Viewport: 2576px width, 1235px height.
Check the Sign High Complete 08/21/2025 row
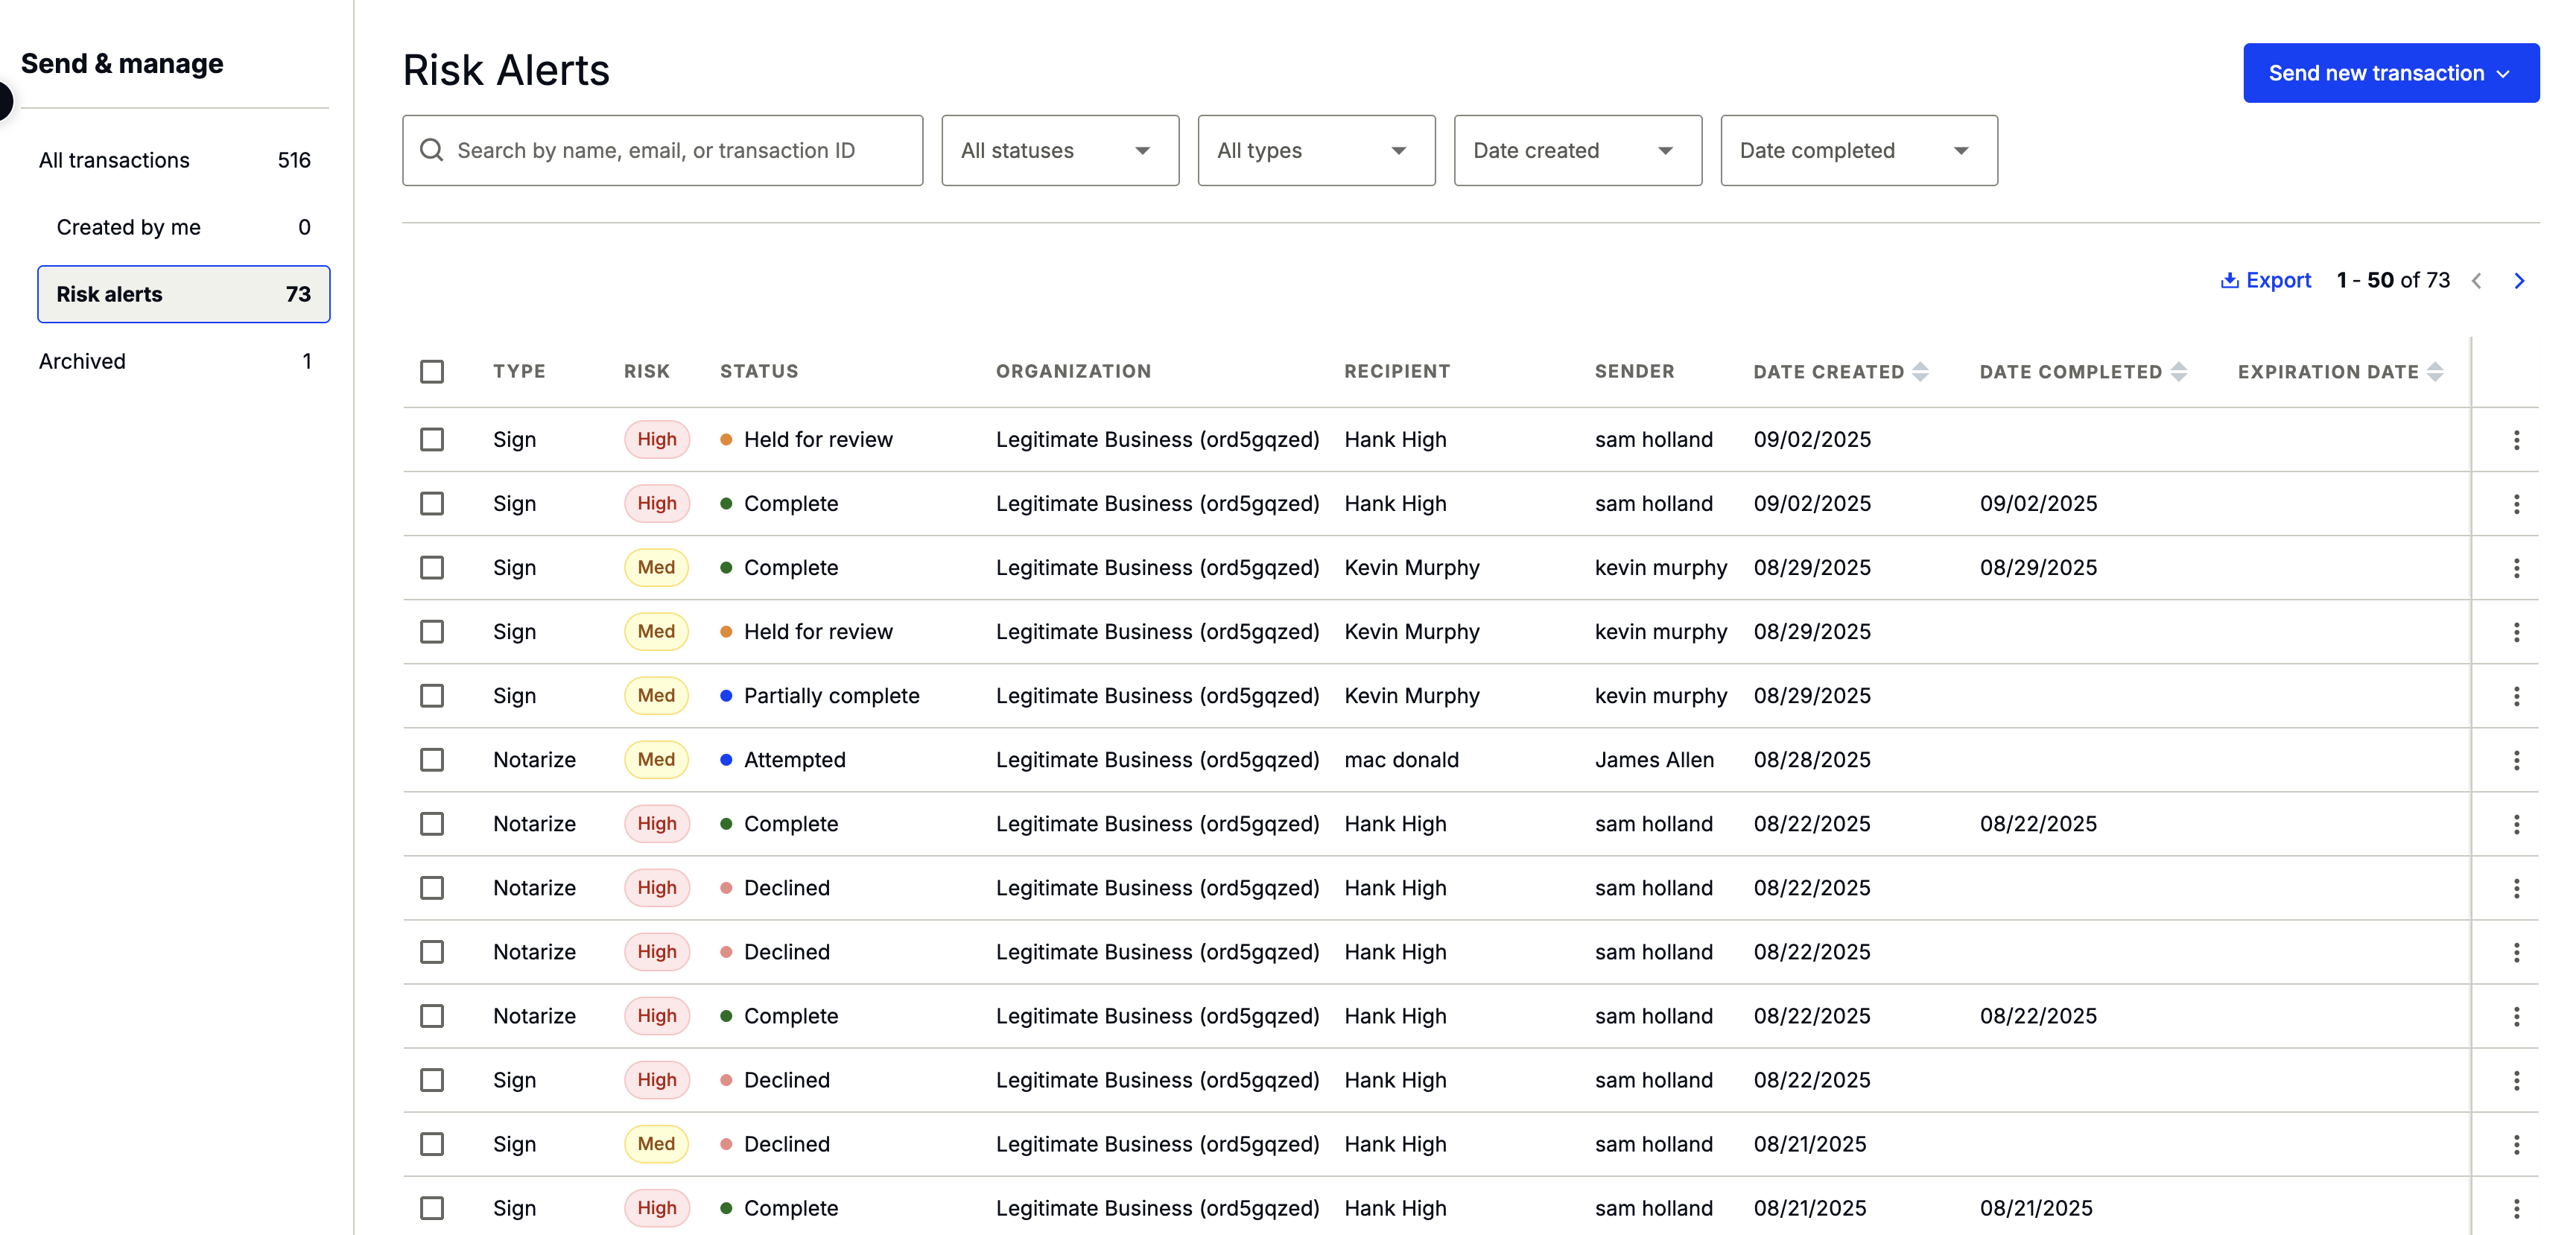point(432,1208)
